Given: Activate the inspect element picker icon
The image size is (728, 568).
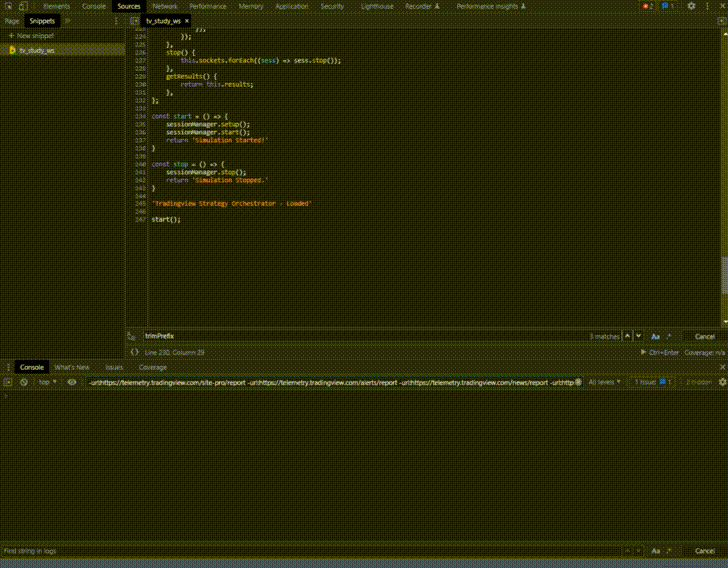Looking at the screenshot, I should 8,7.
